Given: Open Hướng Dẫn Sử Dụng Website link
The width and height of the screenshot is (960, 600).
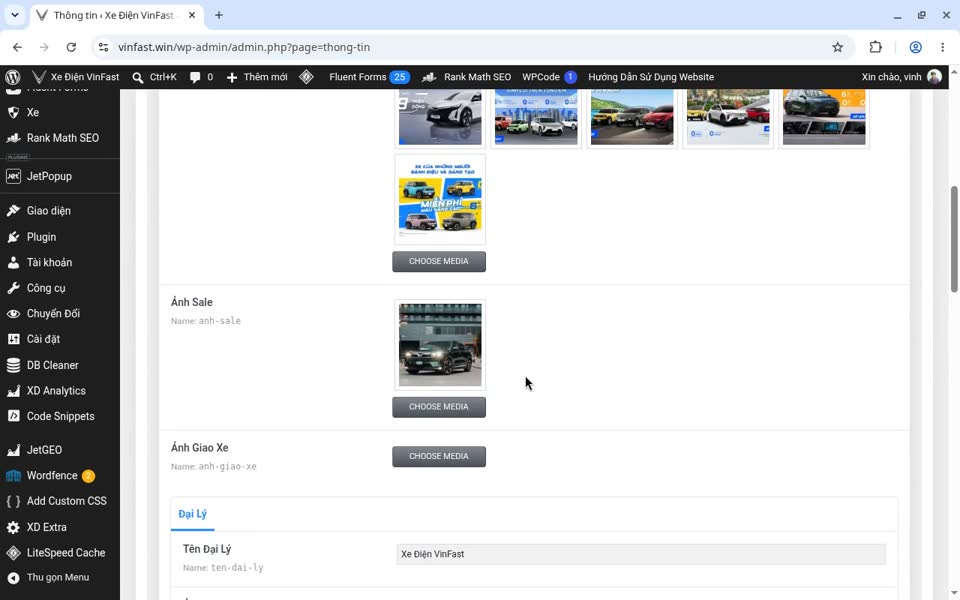Looking at the screenshot, I should tap(651, 77).
